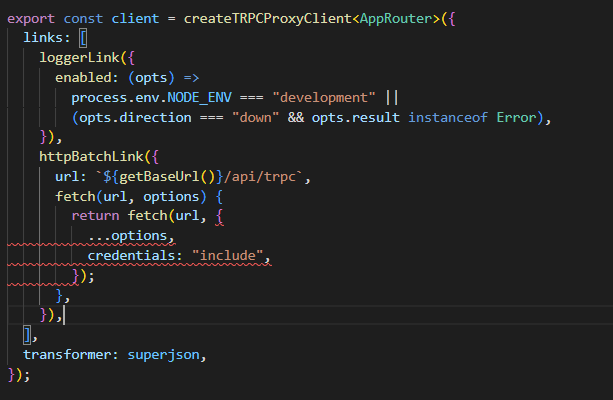The image size is (613, 400).
Task: Click the "AppRouter" type name
Action: point(396,18)
